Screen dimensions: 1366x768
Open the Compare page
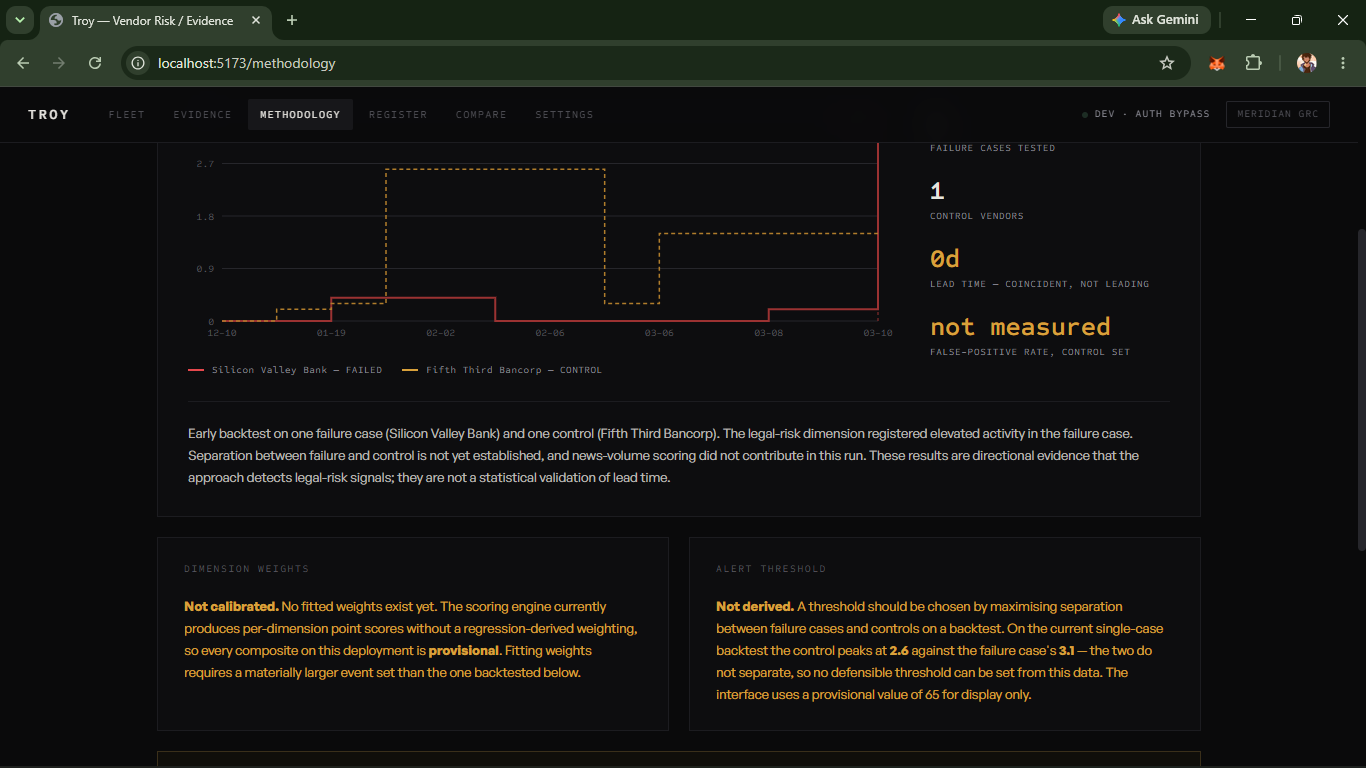click(481, 115)
